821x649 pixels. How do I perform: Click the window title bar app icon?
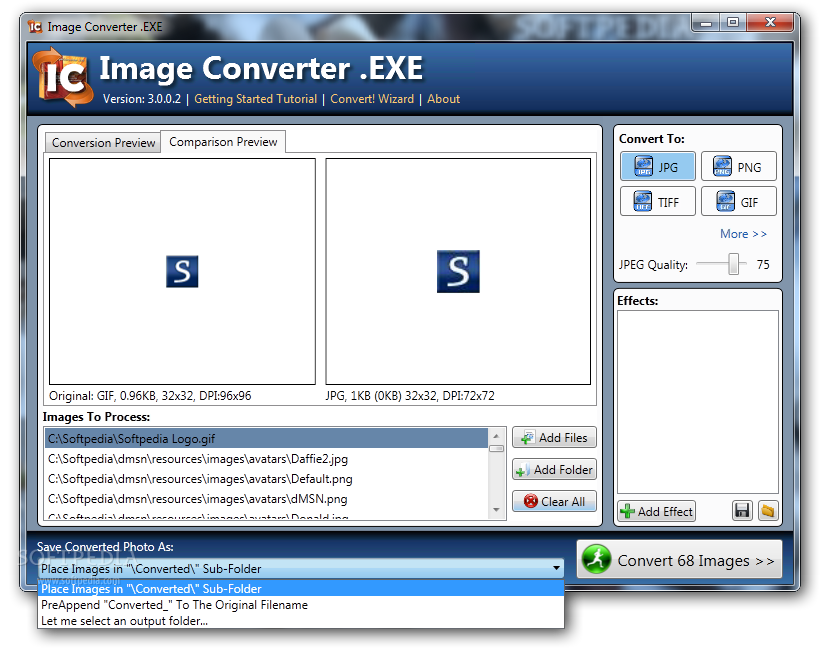coord(35,26)
